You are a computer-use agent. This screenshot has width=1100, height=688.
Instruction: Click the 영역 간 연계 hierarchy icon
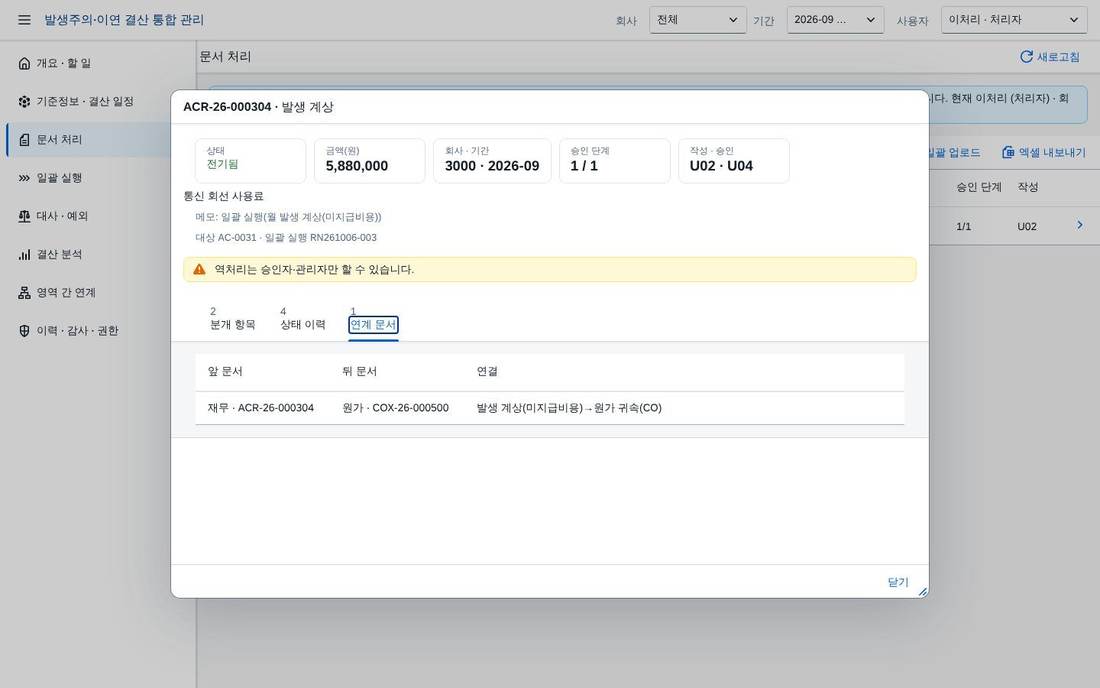point(25,292)
